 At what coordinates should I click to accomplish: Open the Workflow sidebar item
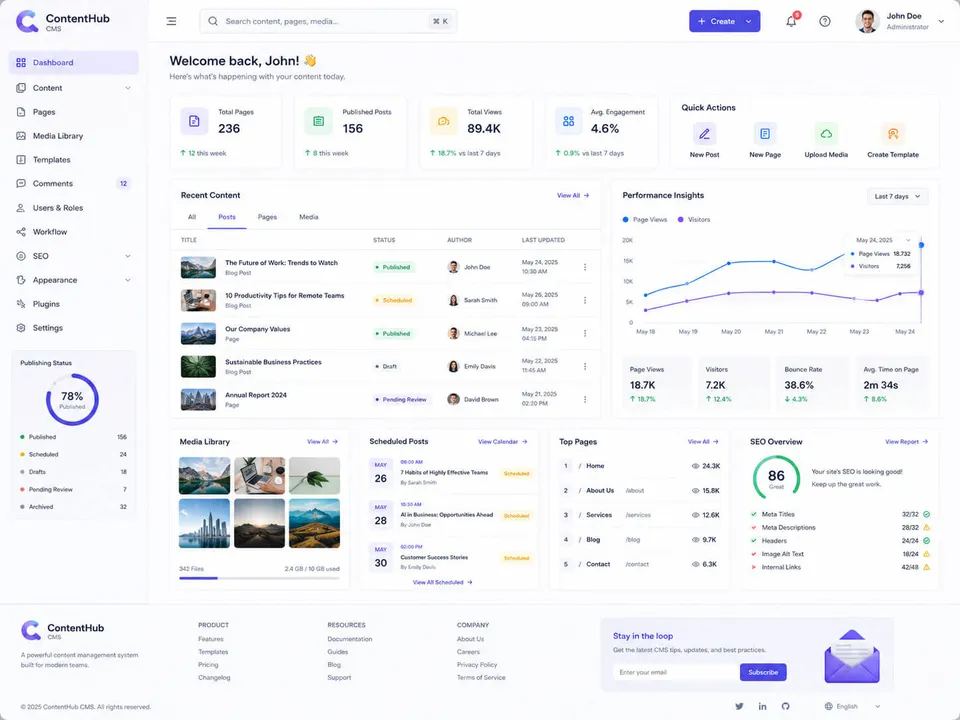73,232
